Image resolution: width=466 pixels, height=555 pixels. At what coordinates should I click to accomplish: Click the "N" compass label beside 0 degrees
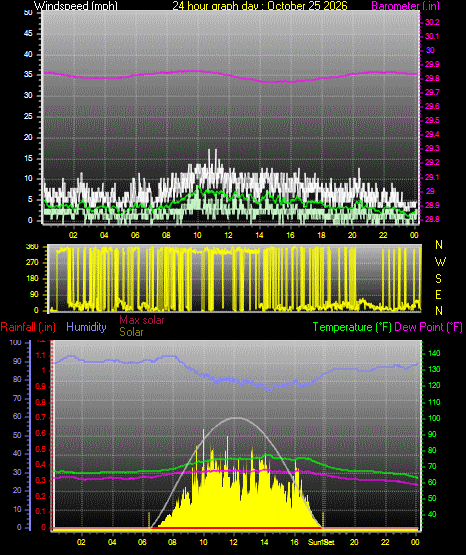(x=439, y=310)
